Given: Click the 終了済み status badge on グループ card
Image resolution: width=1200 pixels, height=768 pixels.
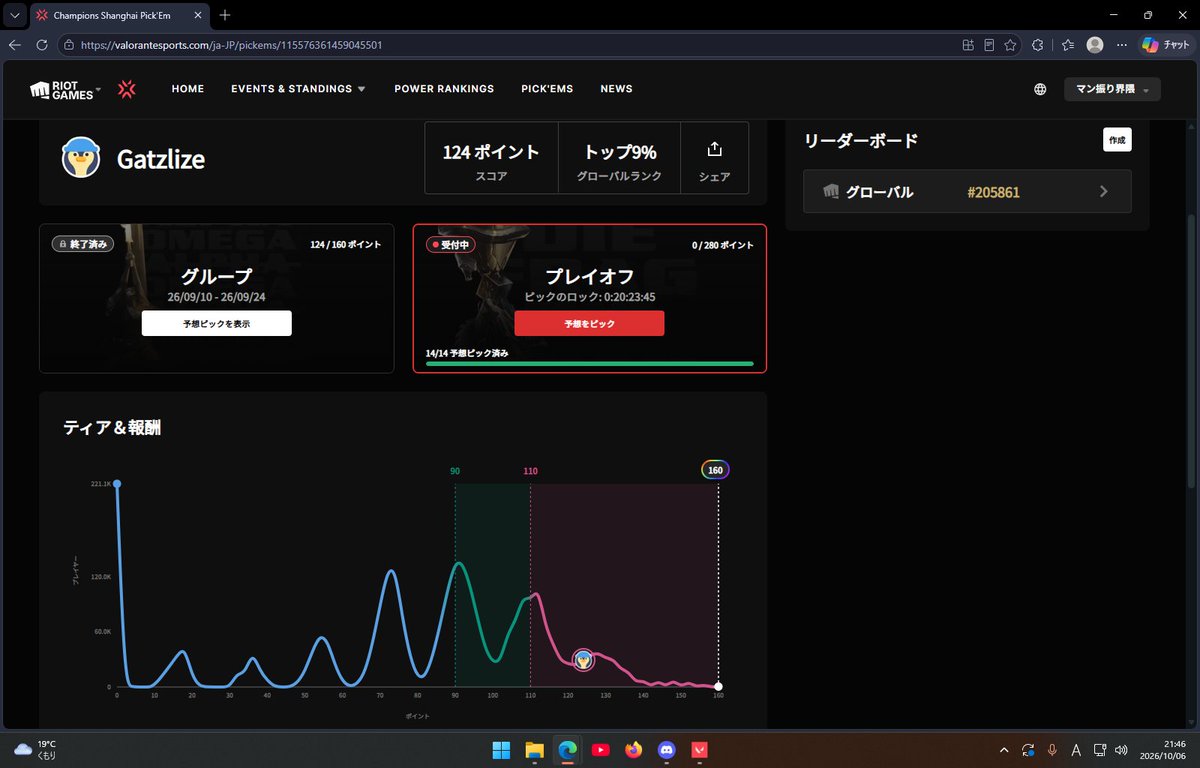Looking at the screenshot, I should point(82,244).
